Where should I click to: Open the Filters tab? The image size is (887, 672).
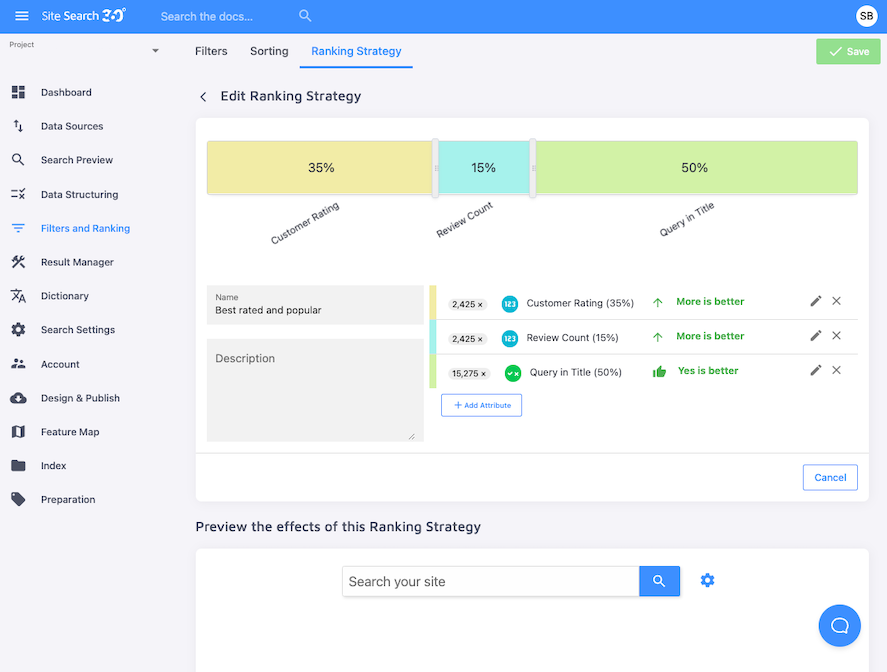click(210, 50)
